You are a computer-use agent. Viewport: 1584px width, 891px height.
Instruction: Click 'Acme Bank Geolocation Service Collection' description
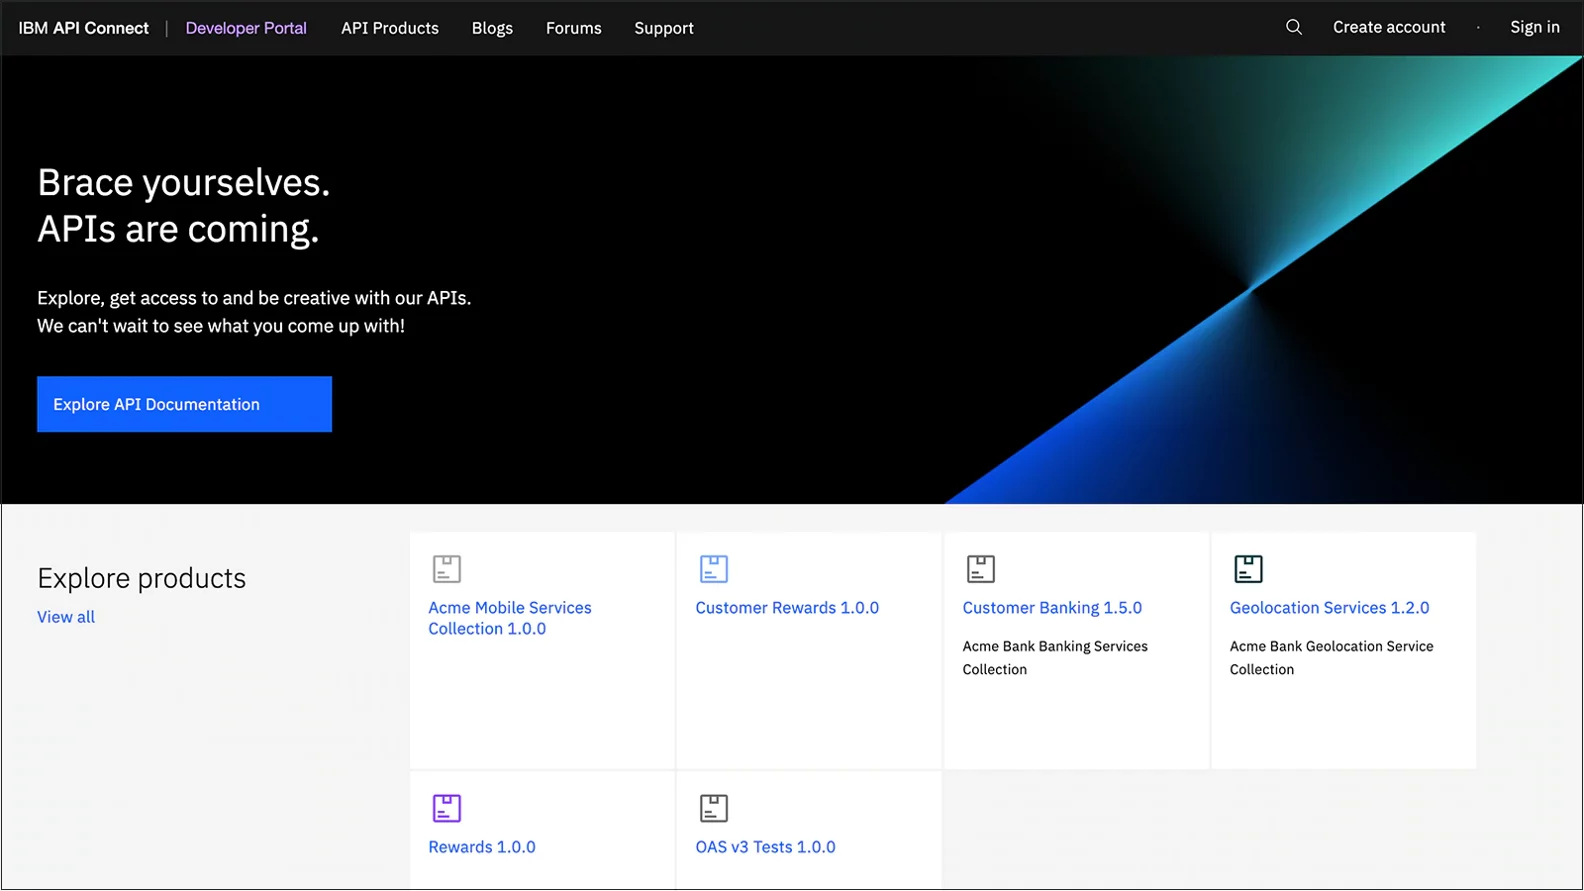pyautogui.click(x=1331, y=658)
